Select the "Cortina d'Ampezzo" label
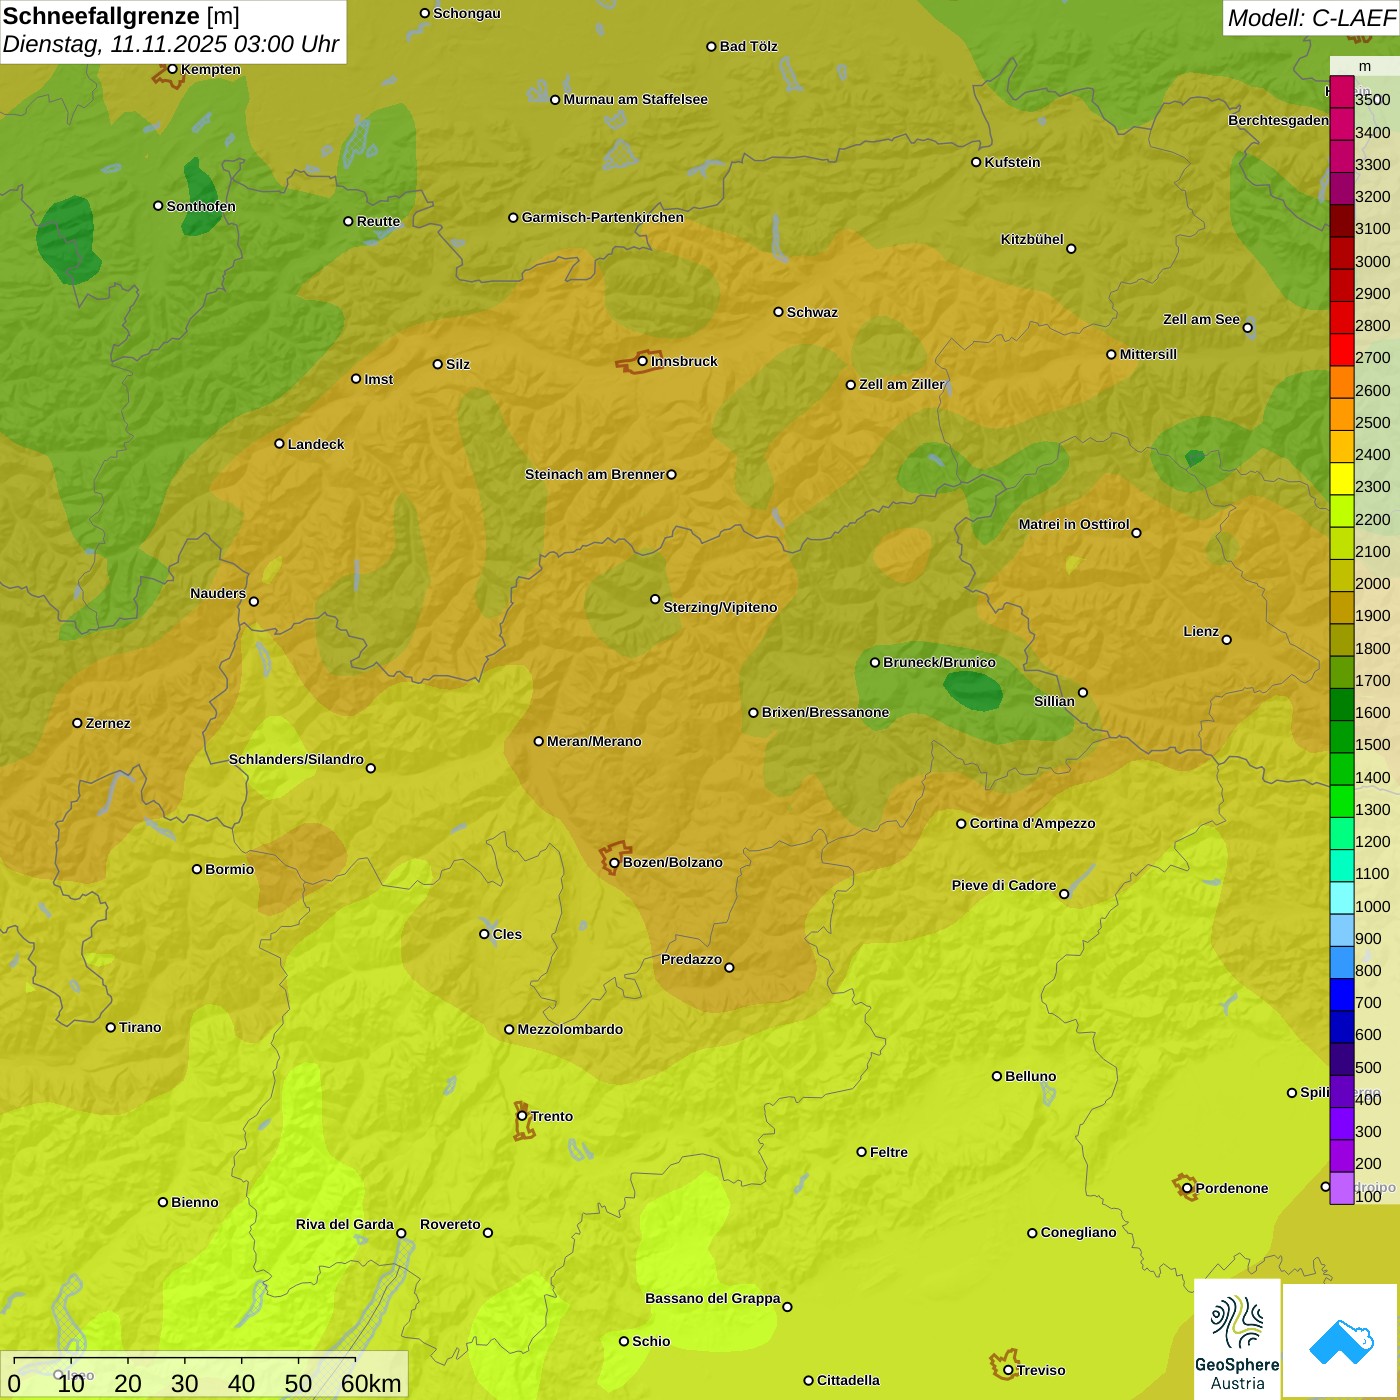 (1033, 823)
